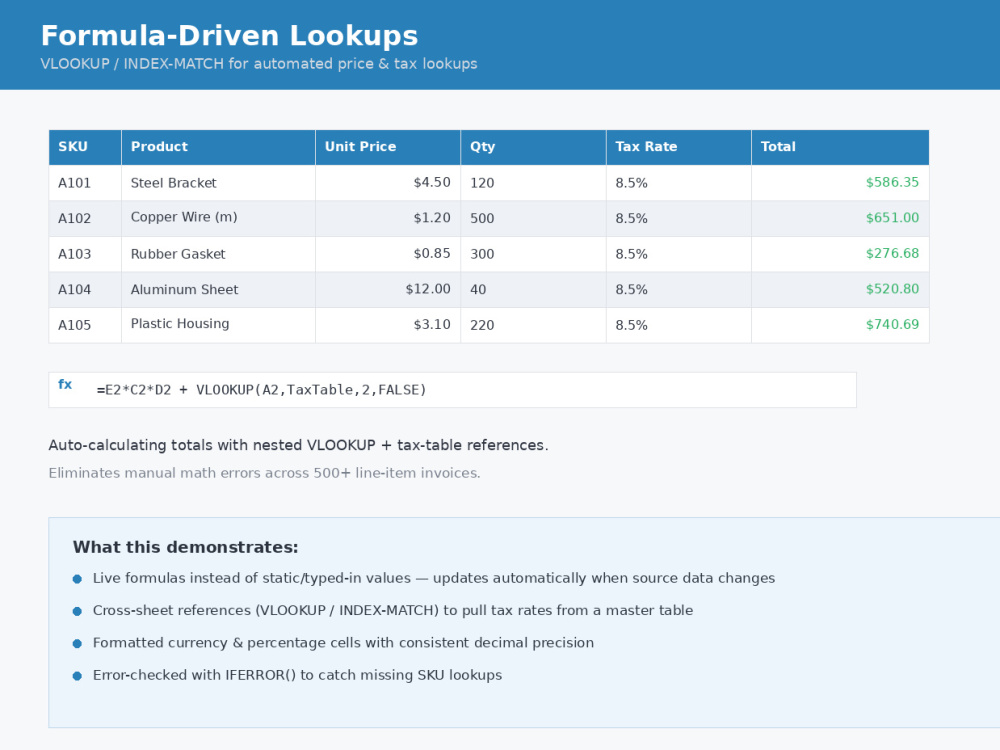
Task: Click the quantity 120 cell
Action: tap(534, 183)
